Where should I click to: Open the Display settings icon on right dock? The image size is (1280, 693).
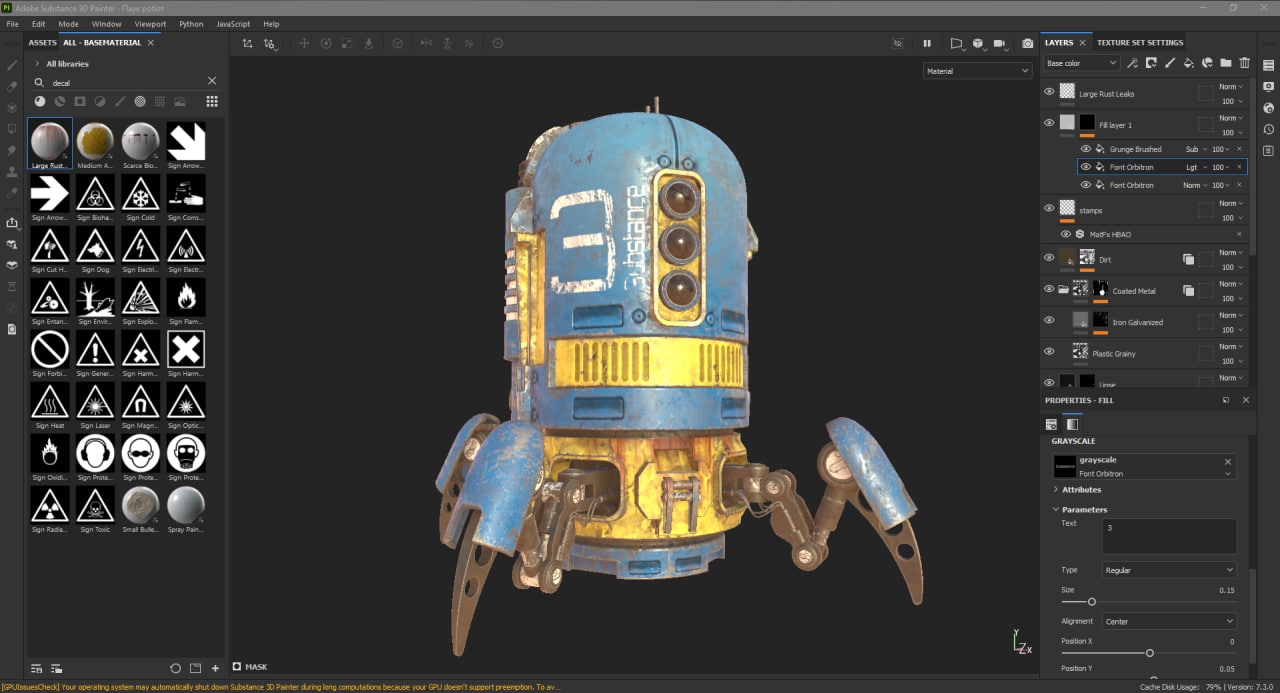[1268, 86]
